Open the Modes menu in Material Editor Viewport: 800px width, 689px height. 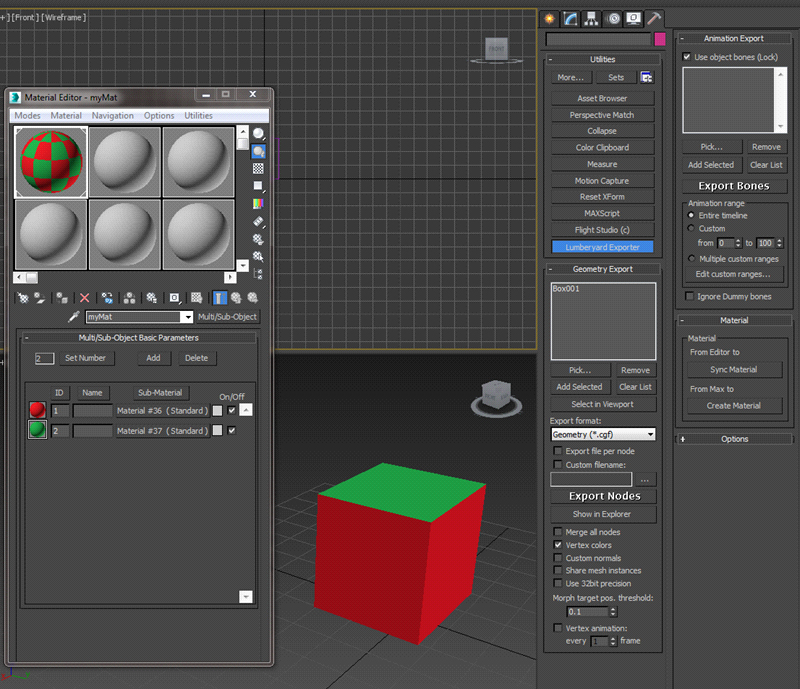tap(28, 116)
